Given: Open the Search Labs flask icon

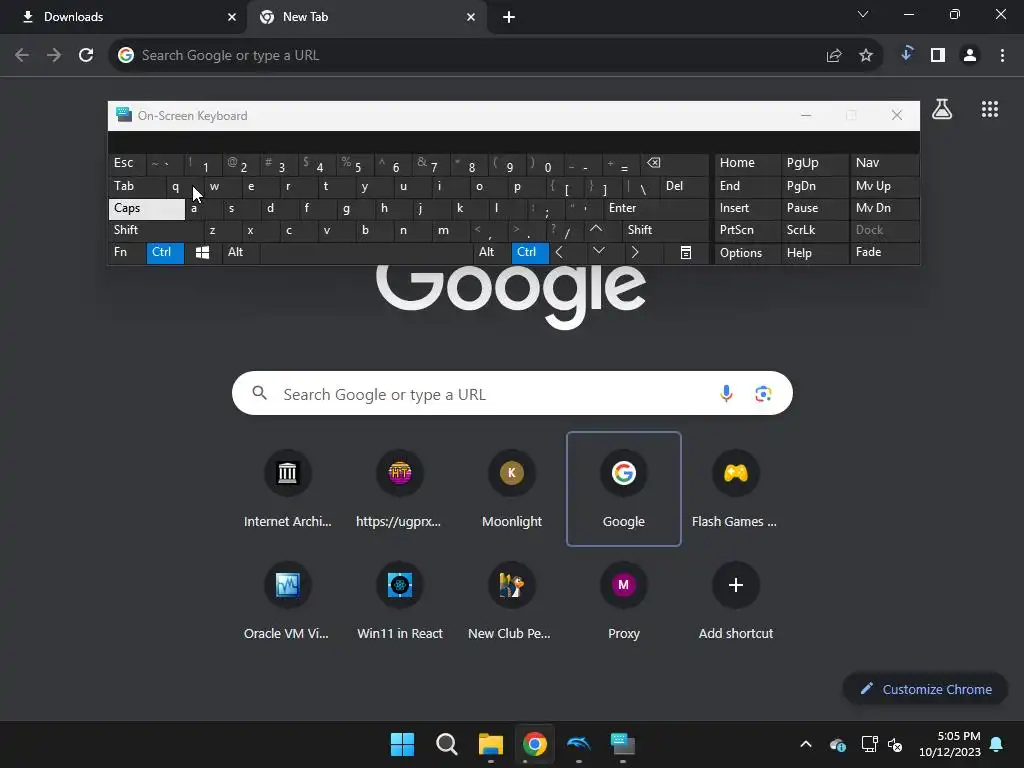Looking at the screenshot, I should 942,109.
